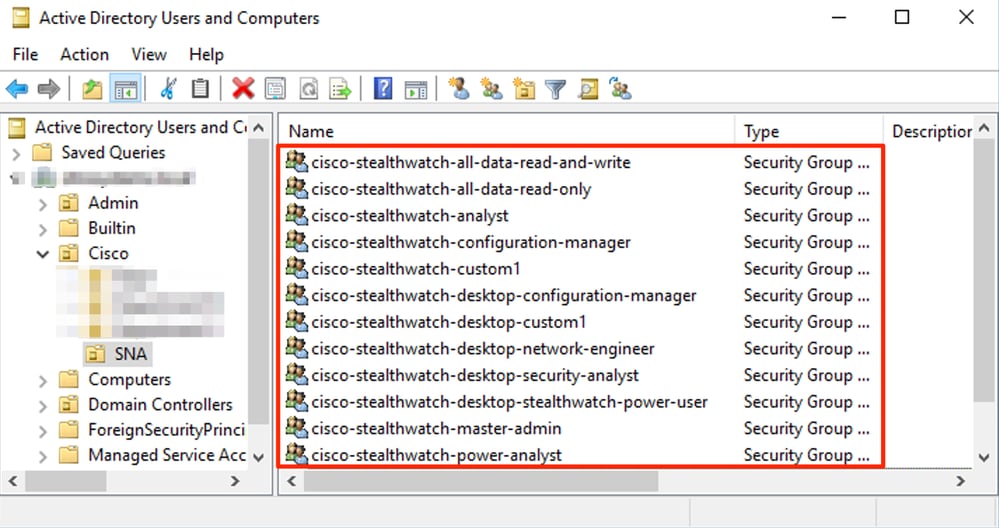Viewport: 999px width, 528px height.
Task: Expand the Domain Controllers node
Action: (x=43, y=406)
